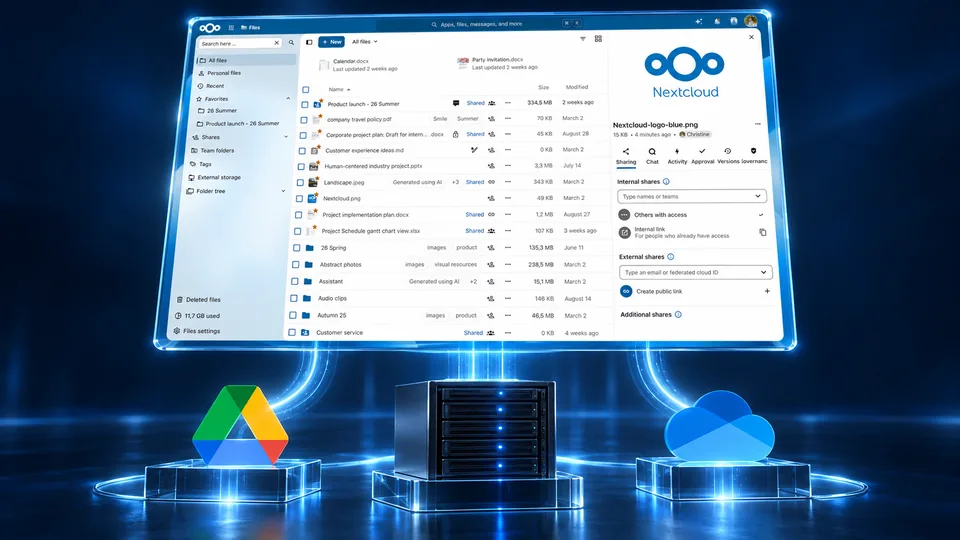960x540 pixels.
Task: Click the New button
Action: [x=331, y=42]
